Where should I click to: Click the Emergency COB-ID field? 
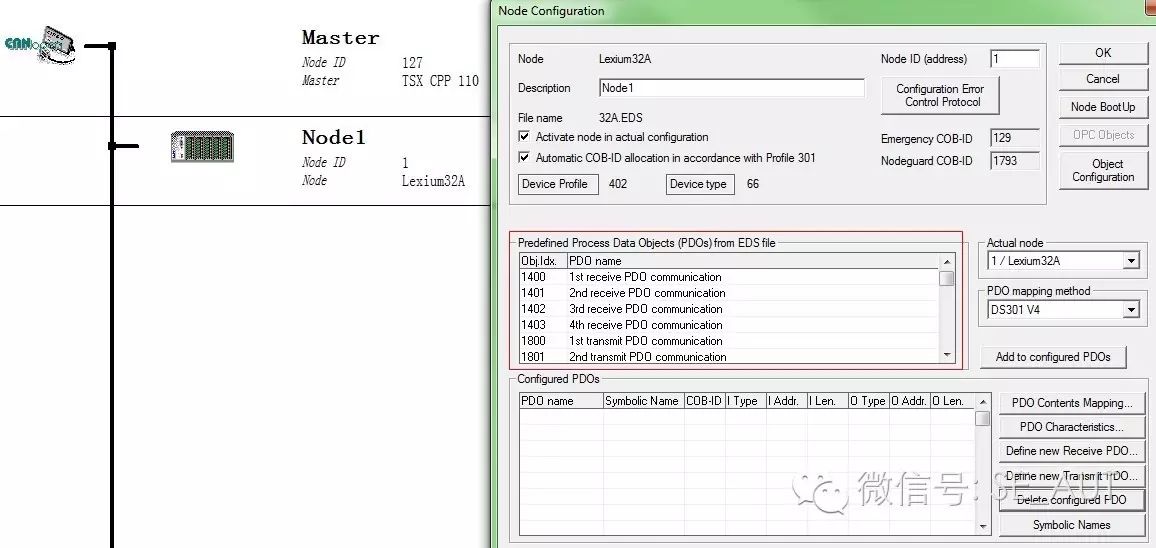pyautogui.click(x=1015, y=138)
